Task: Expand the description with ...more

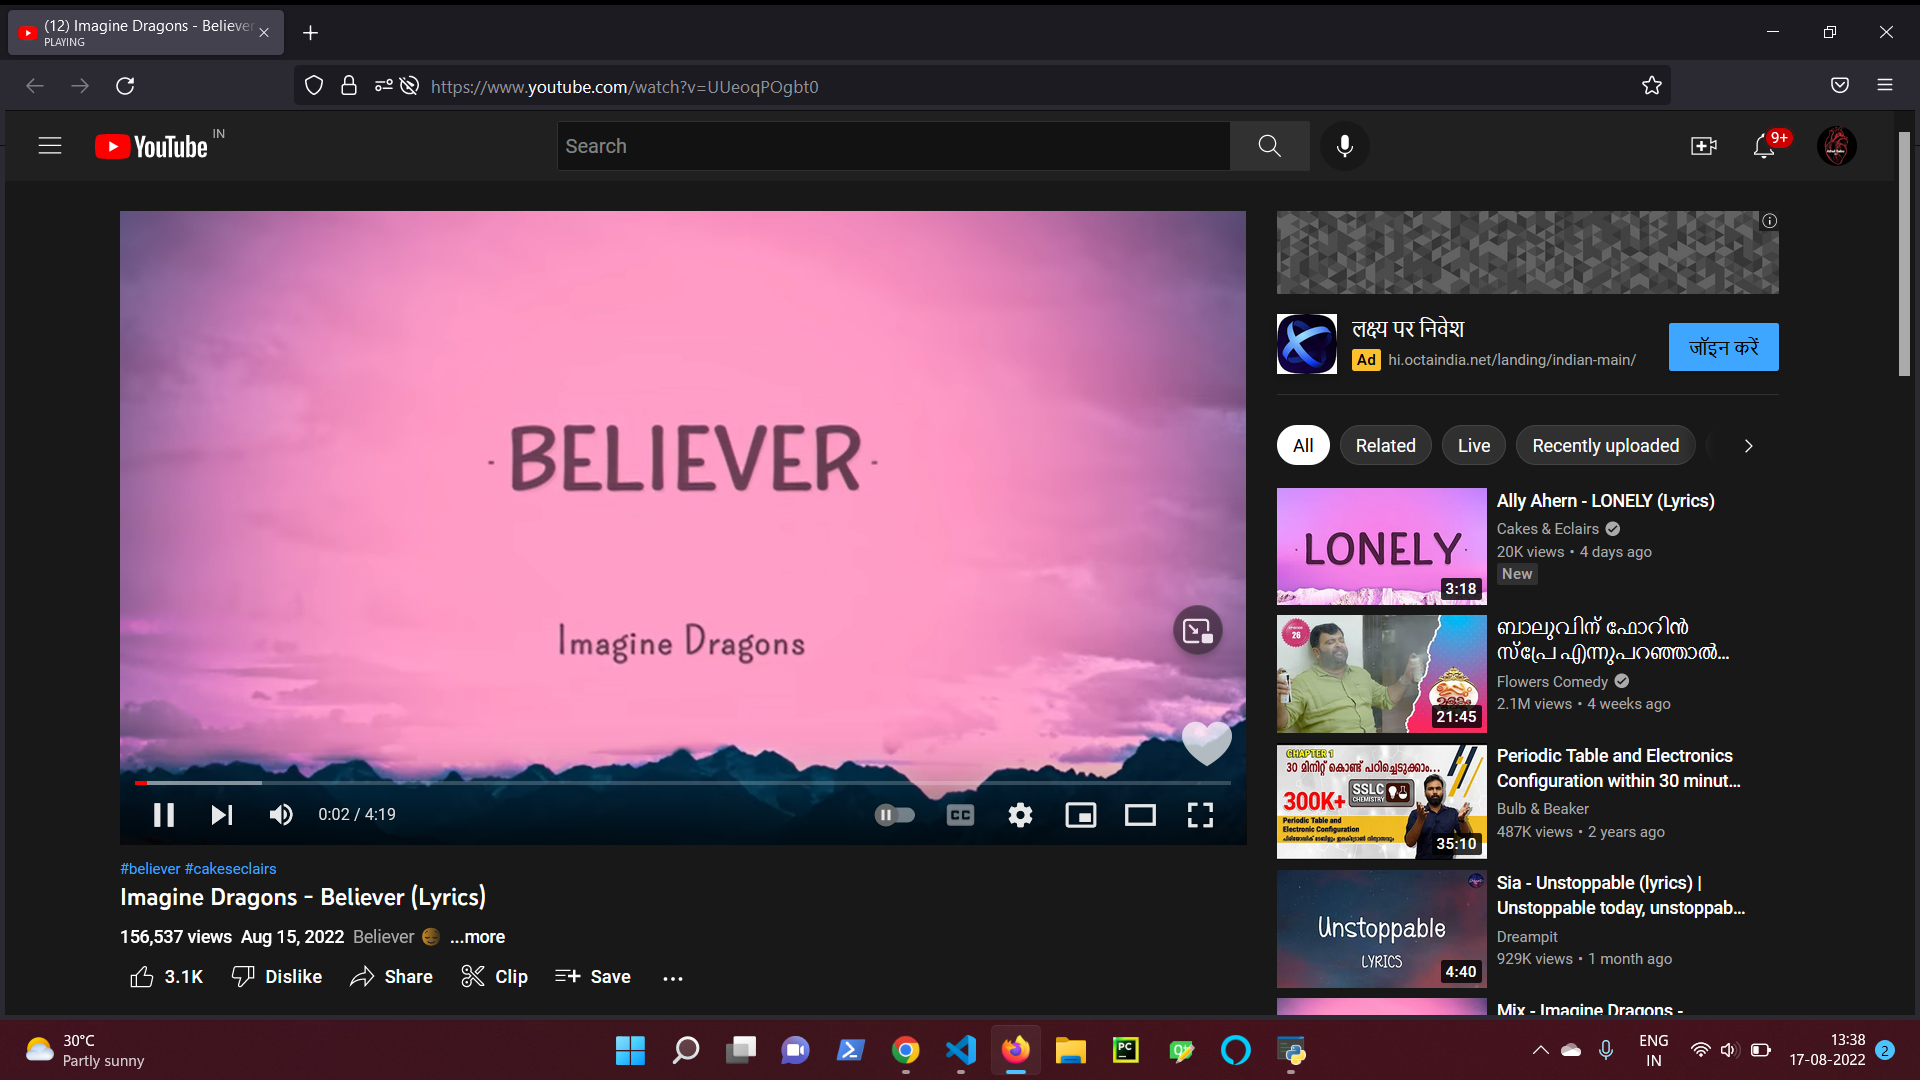Action: [477, 937]
